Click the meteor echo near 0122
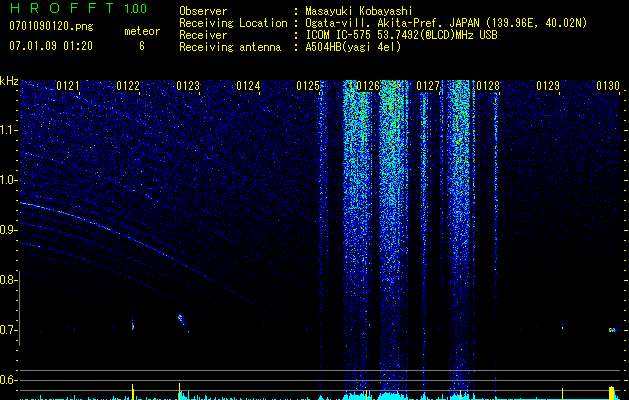Image resolution: width=629 pixels, height=400 pixels. (133, 324)
